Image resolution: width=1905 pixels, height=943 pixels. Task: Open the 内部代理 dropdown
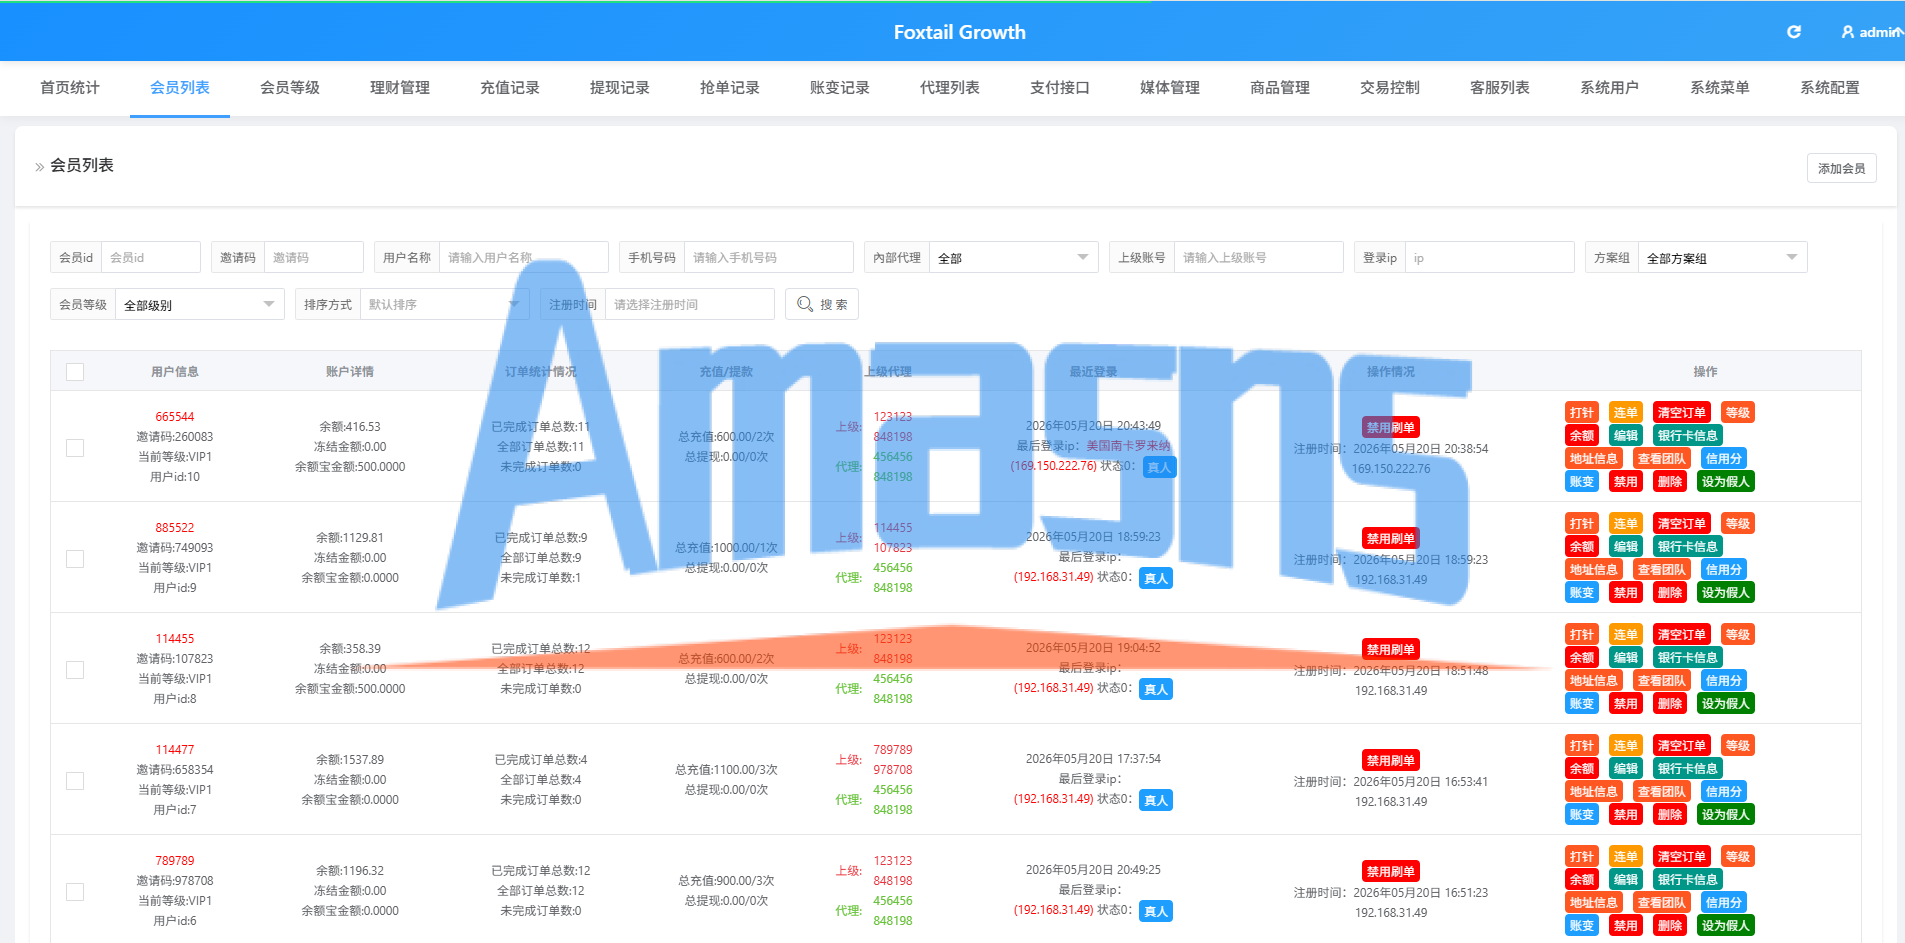click(x=1013, y=258)
